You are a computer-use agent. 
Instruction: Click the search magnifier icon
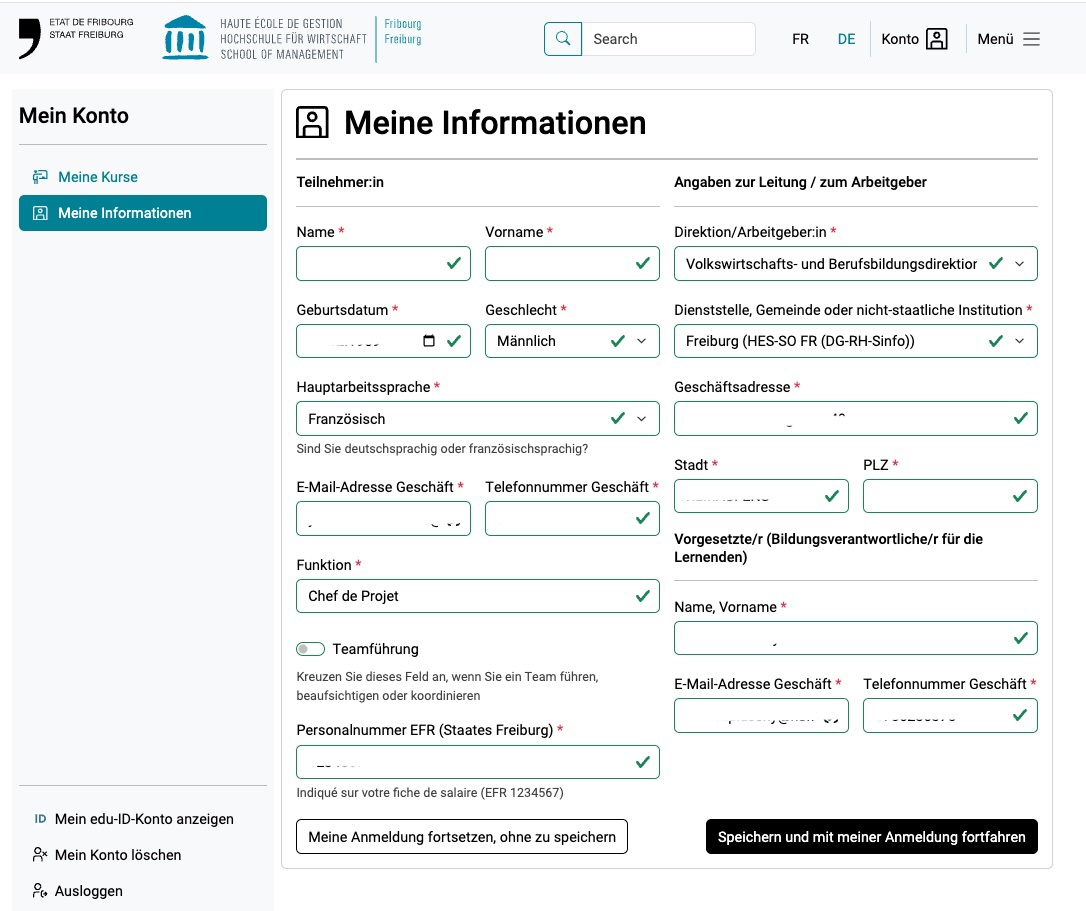pos(563,39)
